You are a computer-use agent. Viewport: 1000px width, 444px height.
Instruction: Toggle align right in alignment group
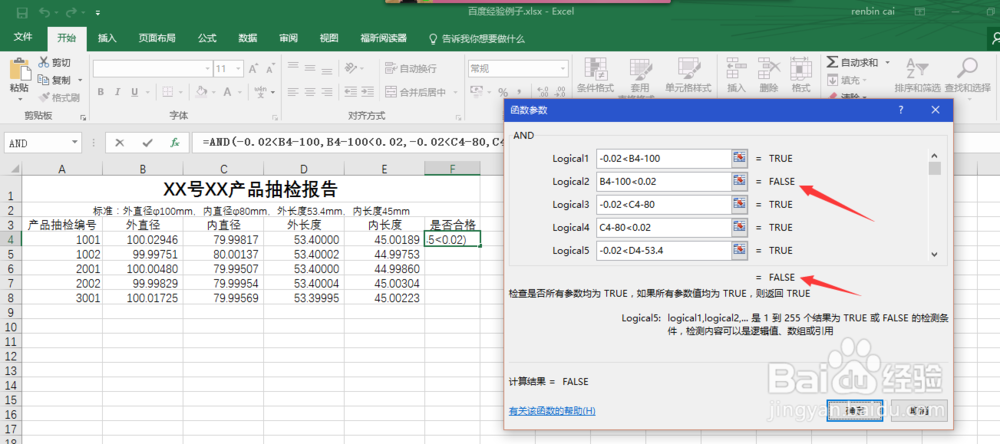tap(329, 92)
